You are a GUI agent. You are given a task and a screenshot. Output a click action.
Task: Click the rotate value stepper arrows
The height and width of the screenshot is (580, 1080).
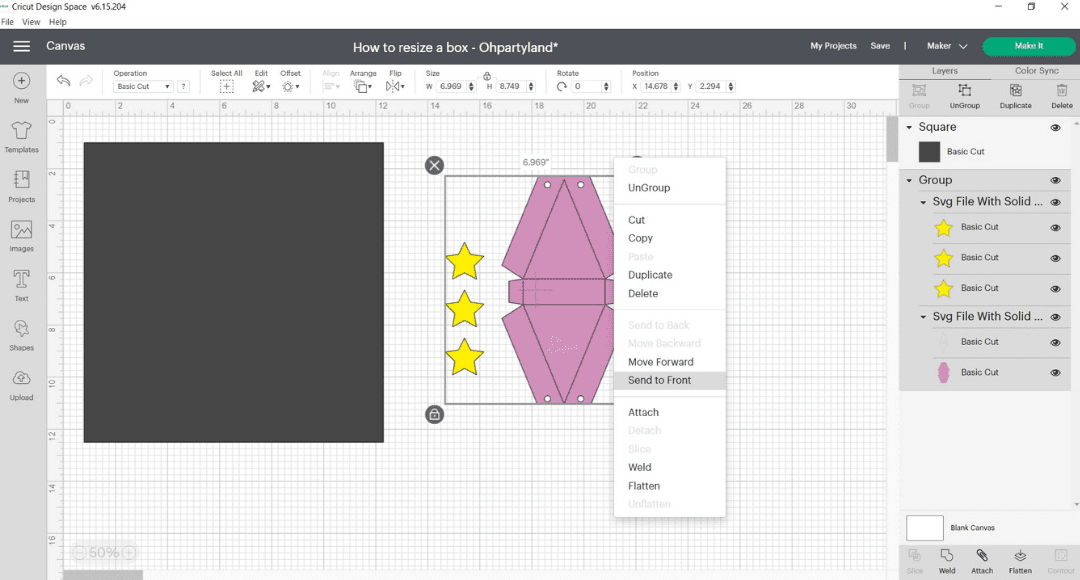tap(606, 86)
